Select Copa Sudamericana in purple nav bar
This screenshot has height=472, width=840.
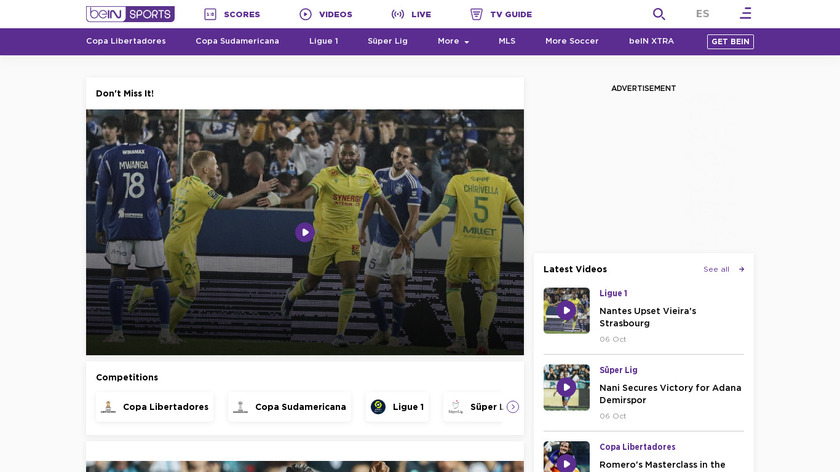pos(237,41)
